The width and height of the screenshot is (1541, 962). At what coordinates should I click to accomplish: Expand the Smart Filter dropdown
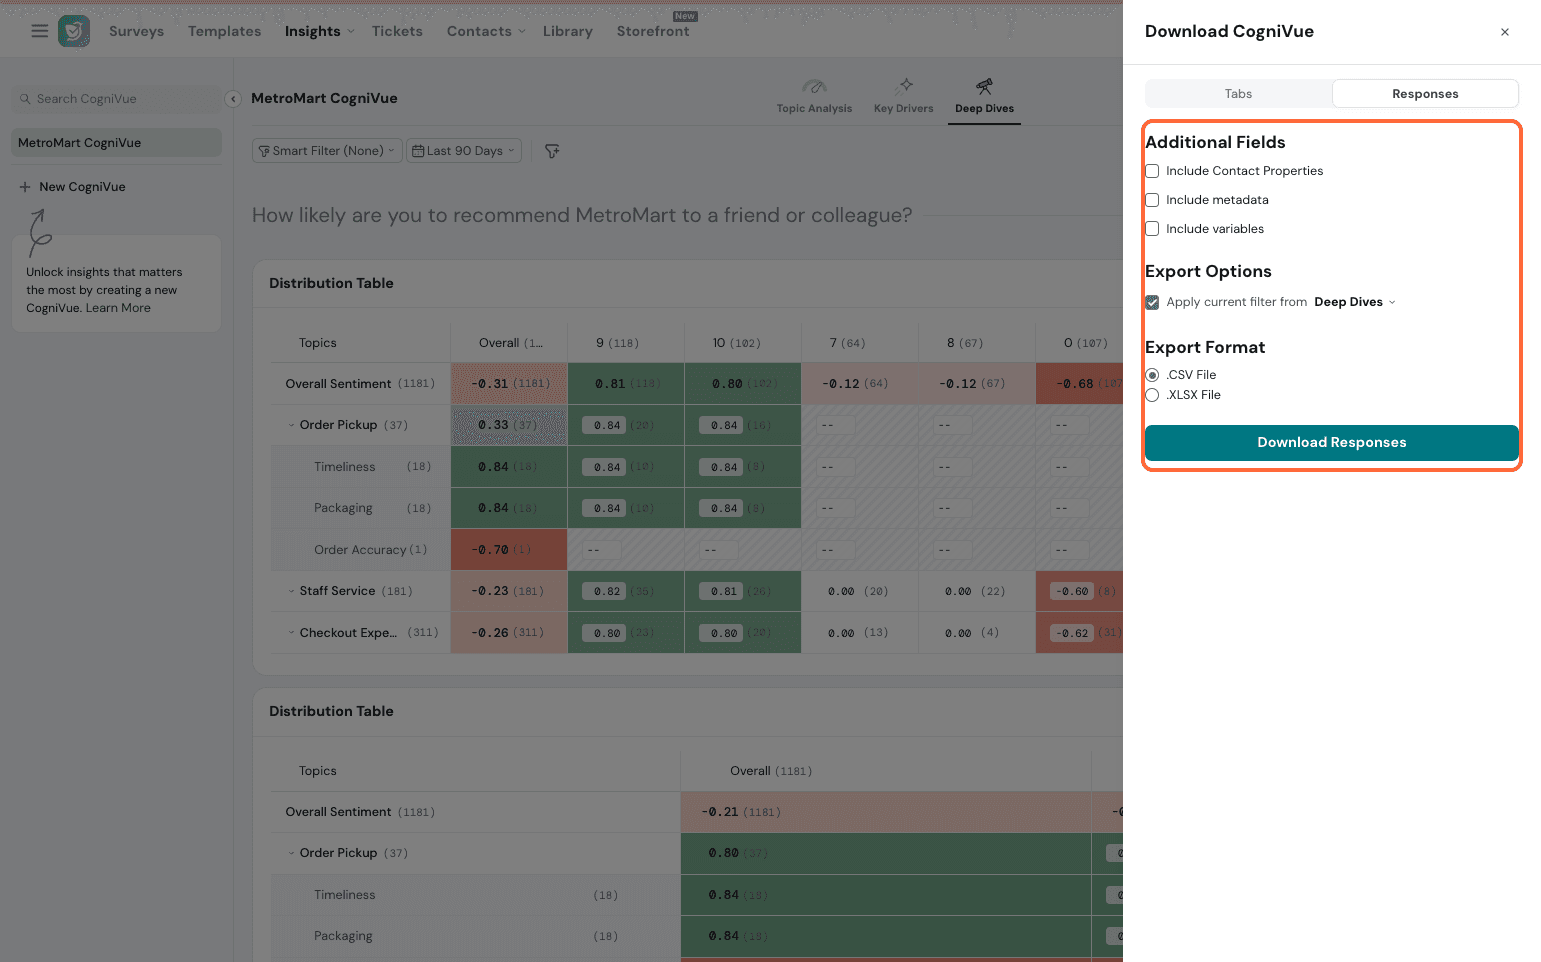[x=327, y=151]
